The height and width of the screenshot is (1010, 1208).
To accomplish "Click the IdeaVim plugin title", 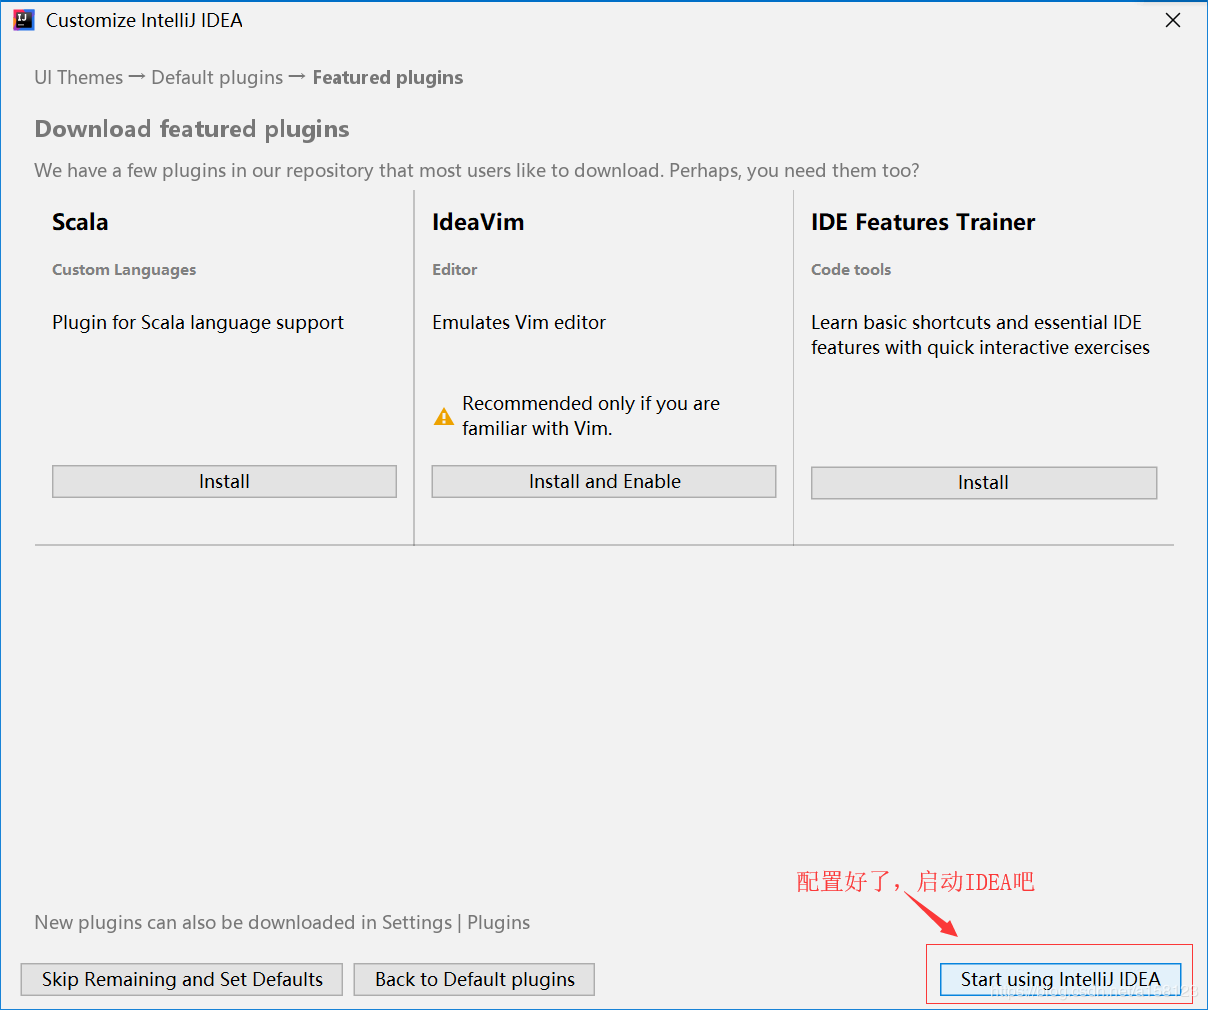I will [x=478, y=222].
